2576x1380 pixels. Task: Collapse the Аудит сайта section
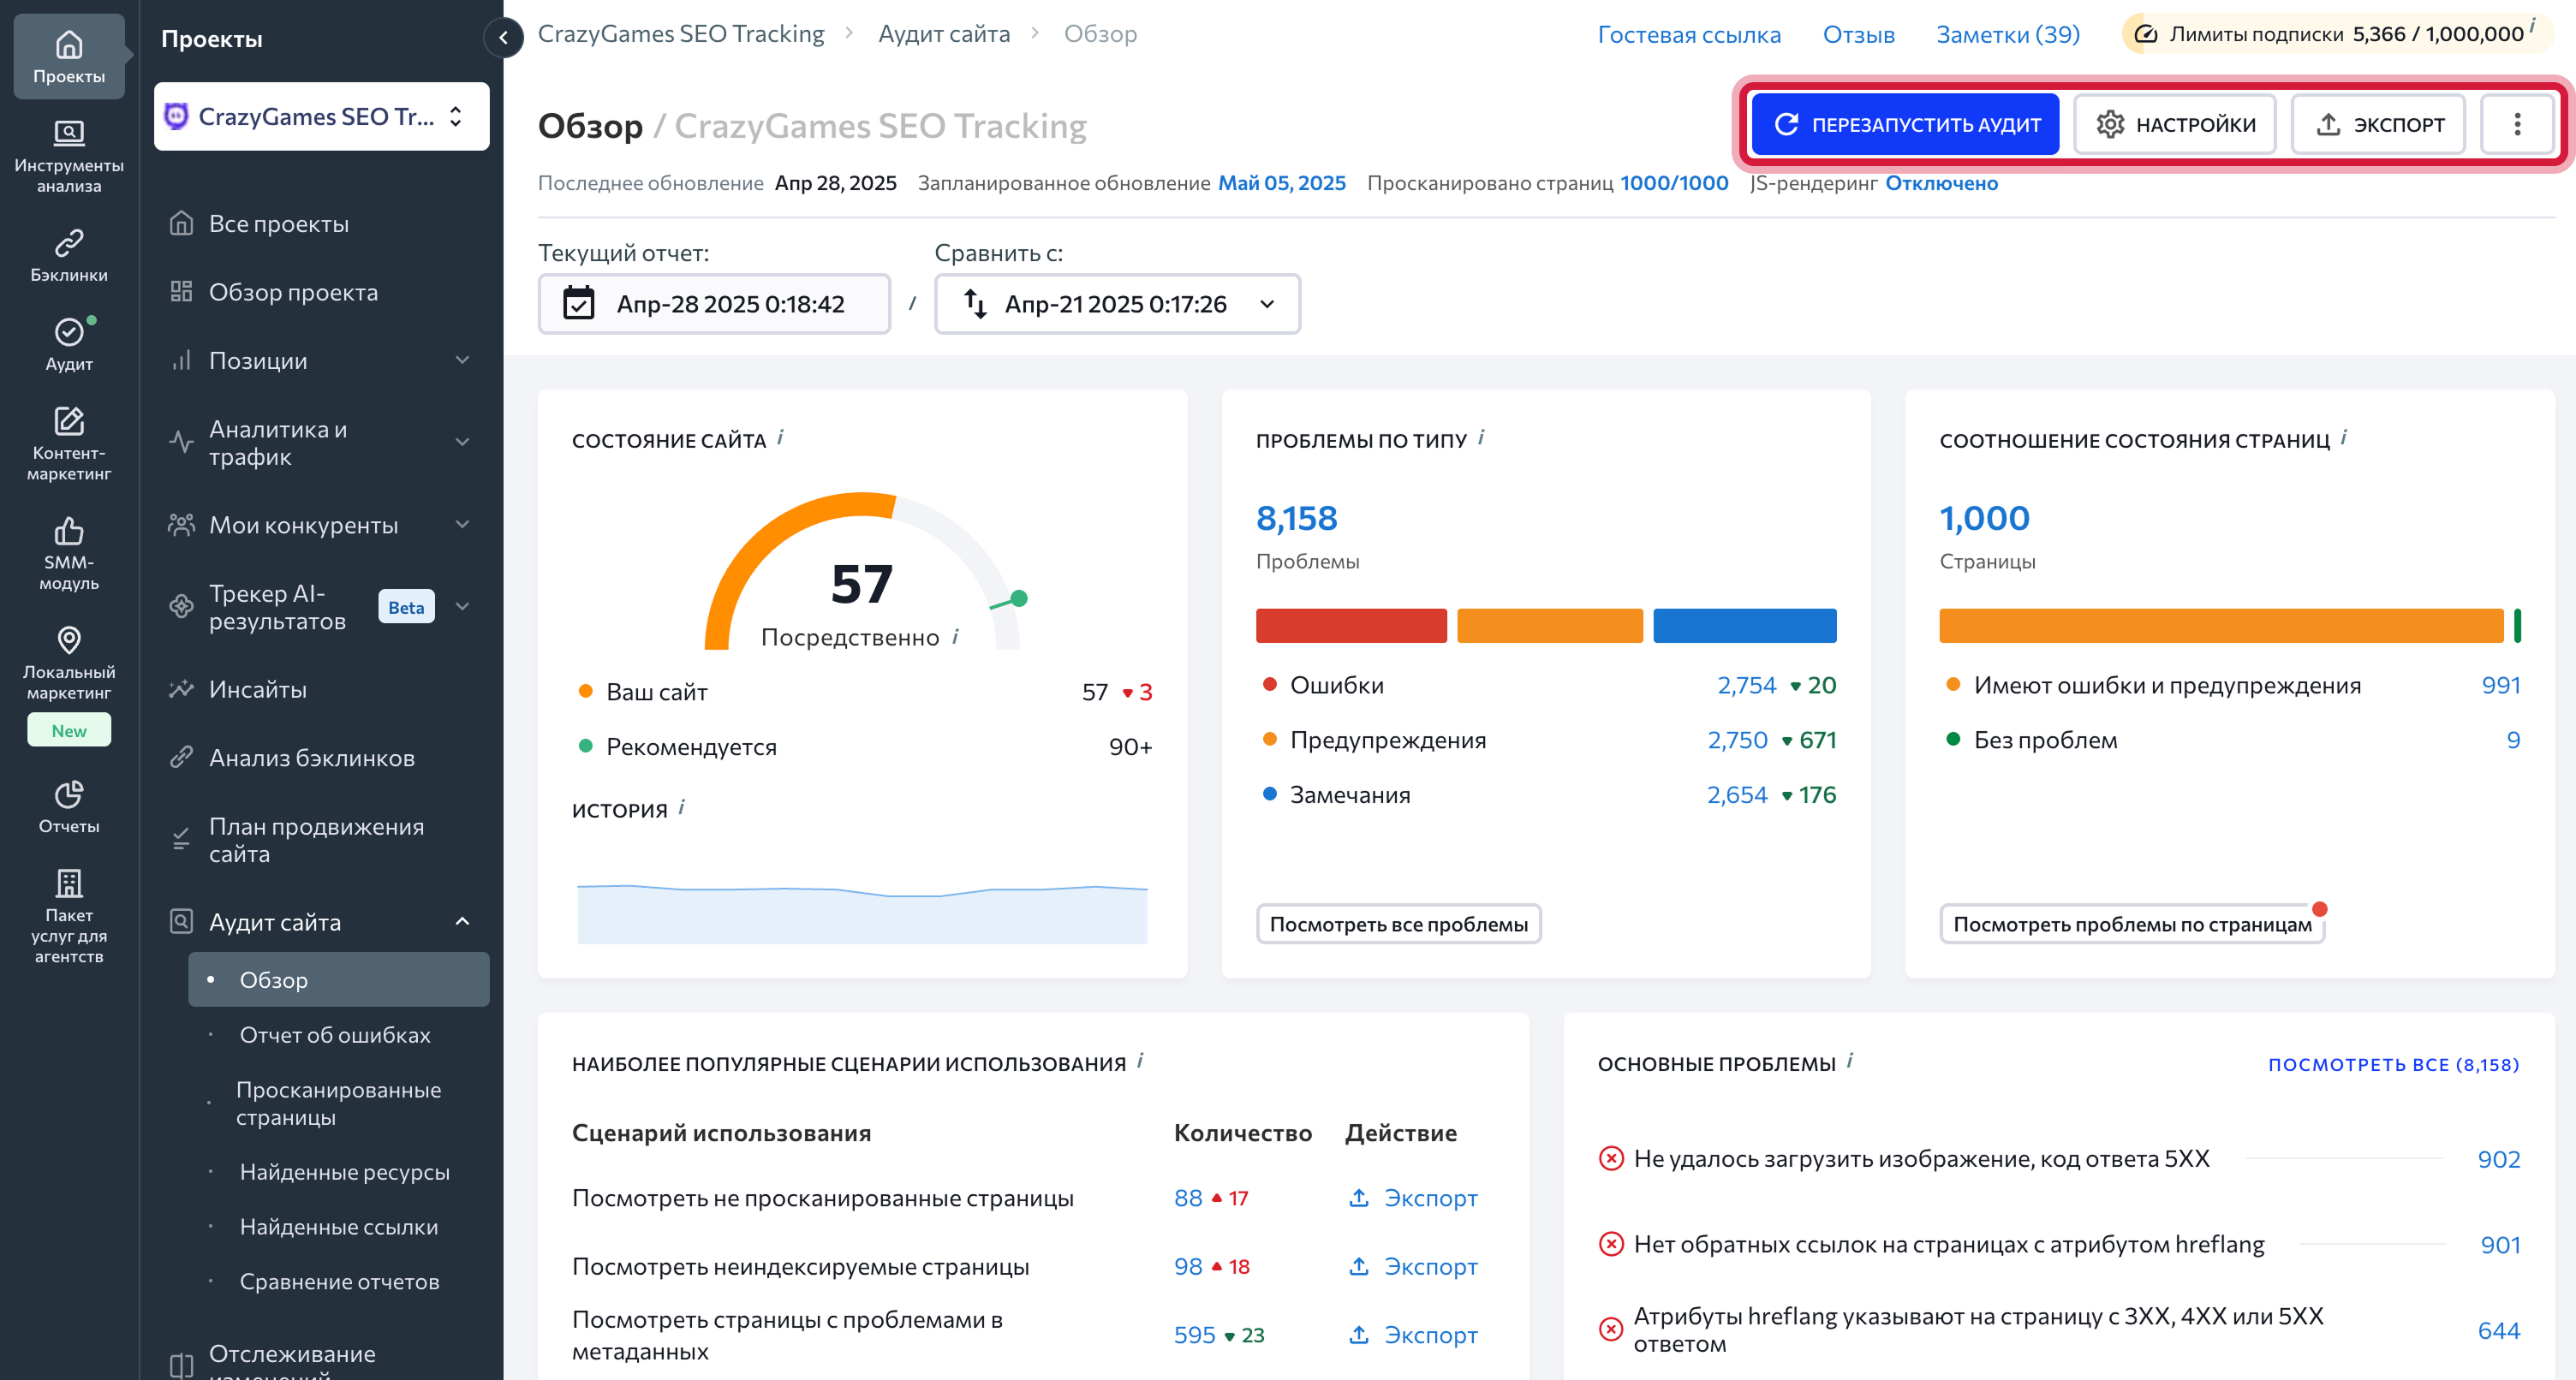coord(462,921)
